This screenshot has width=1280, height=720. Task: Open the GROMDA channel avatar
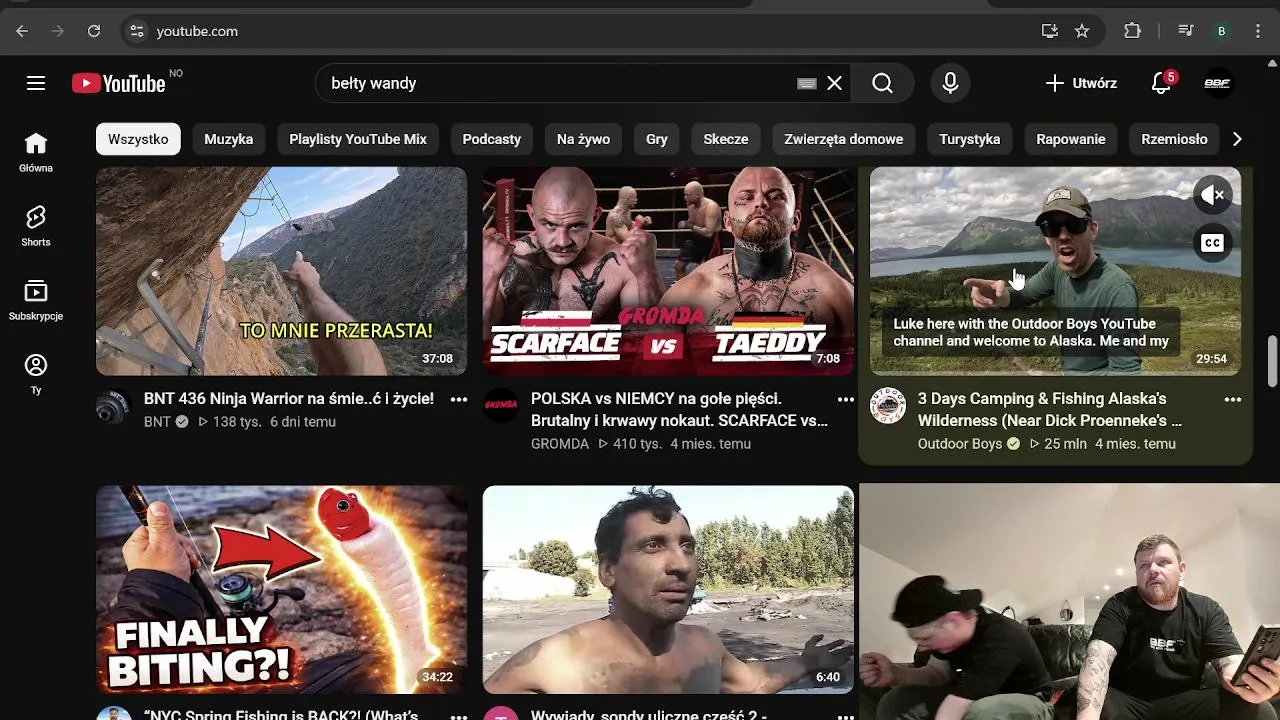pyautogui.click(x=501, y=407)
